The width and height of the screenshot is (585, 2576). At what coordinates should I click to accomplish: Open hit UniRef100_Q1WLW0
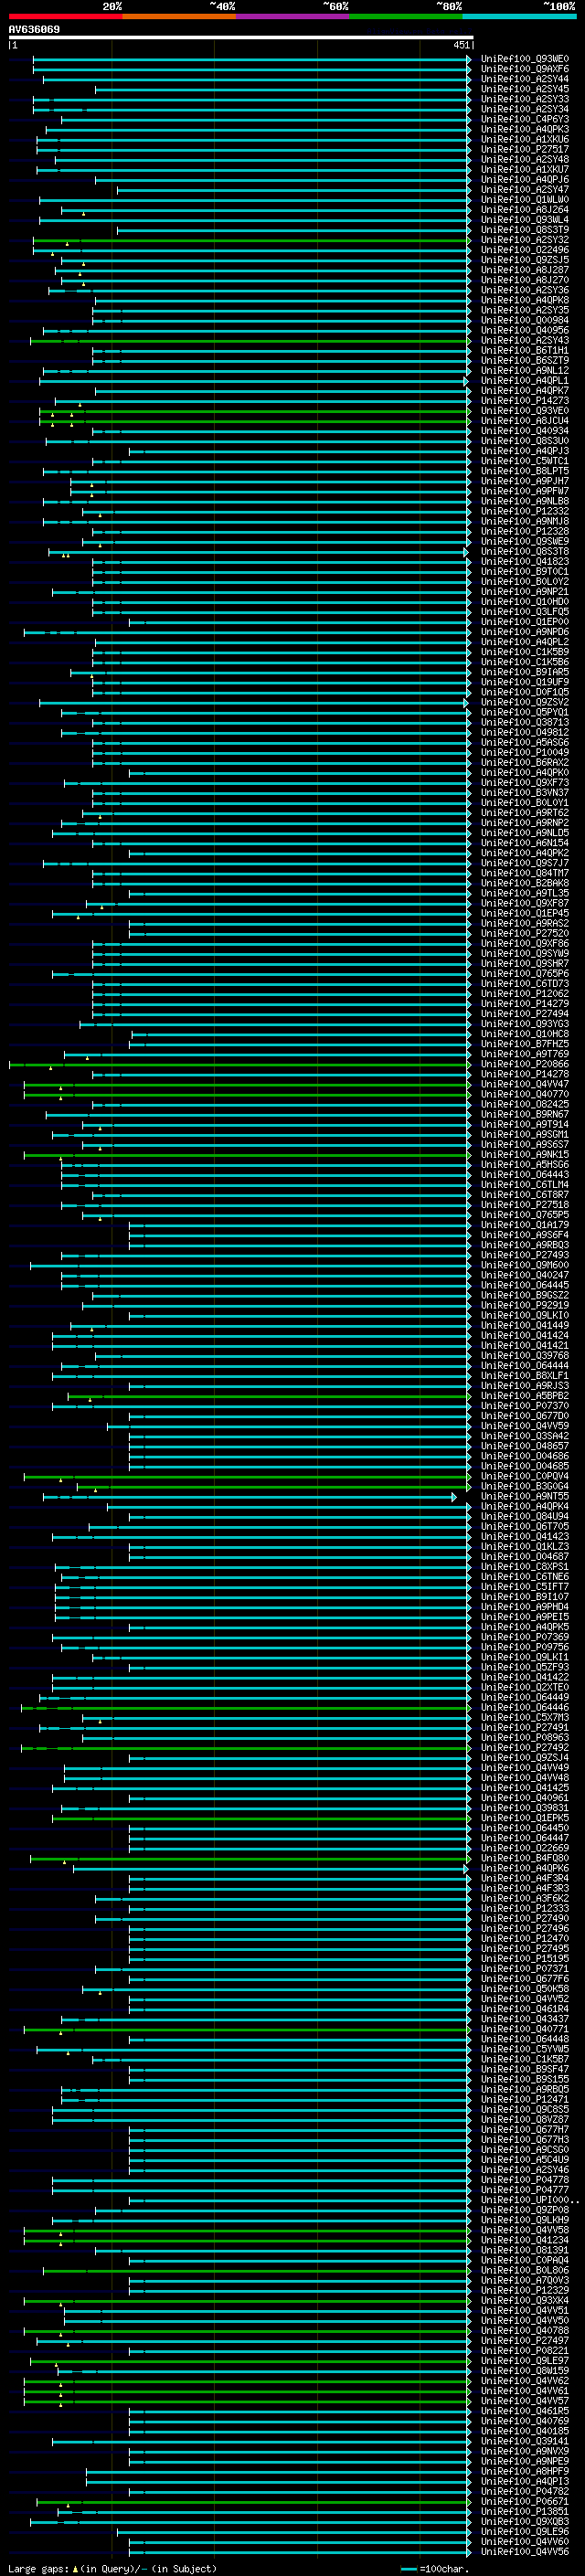(x=525, y=200)
